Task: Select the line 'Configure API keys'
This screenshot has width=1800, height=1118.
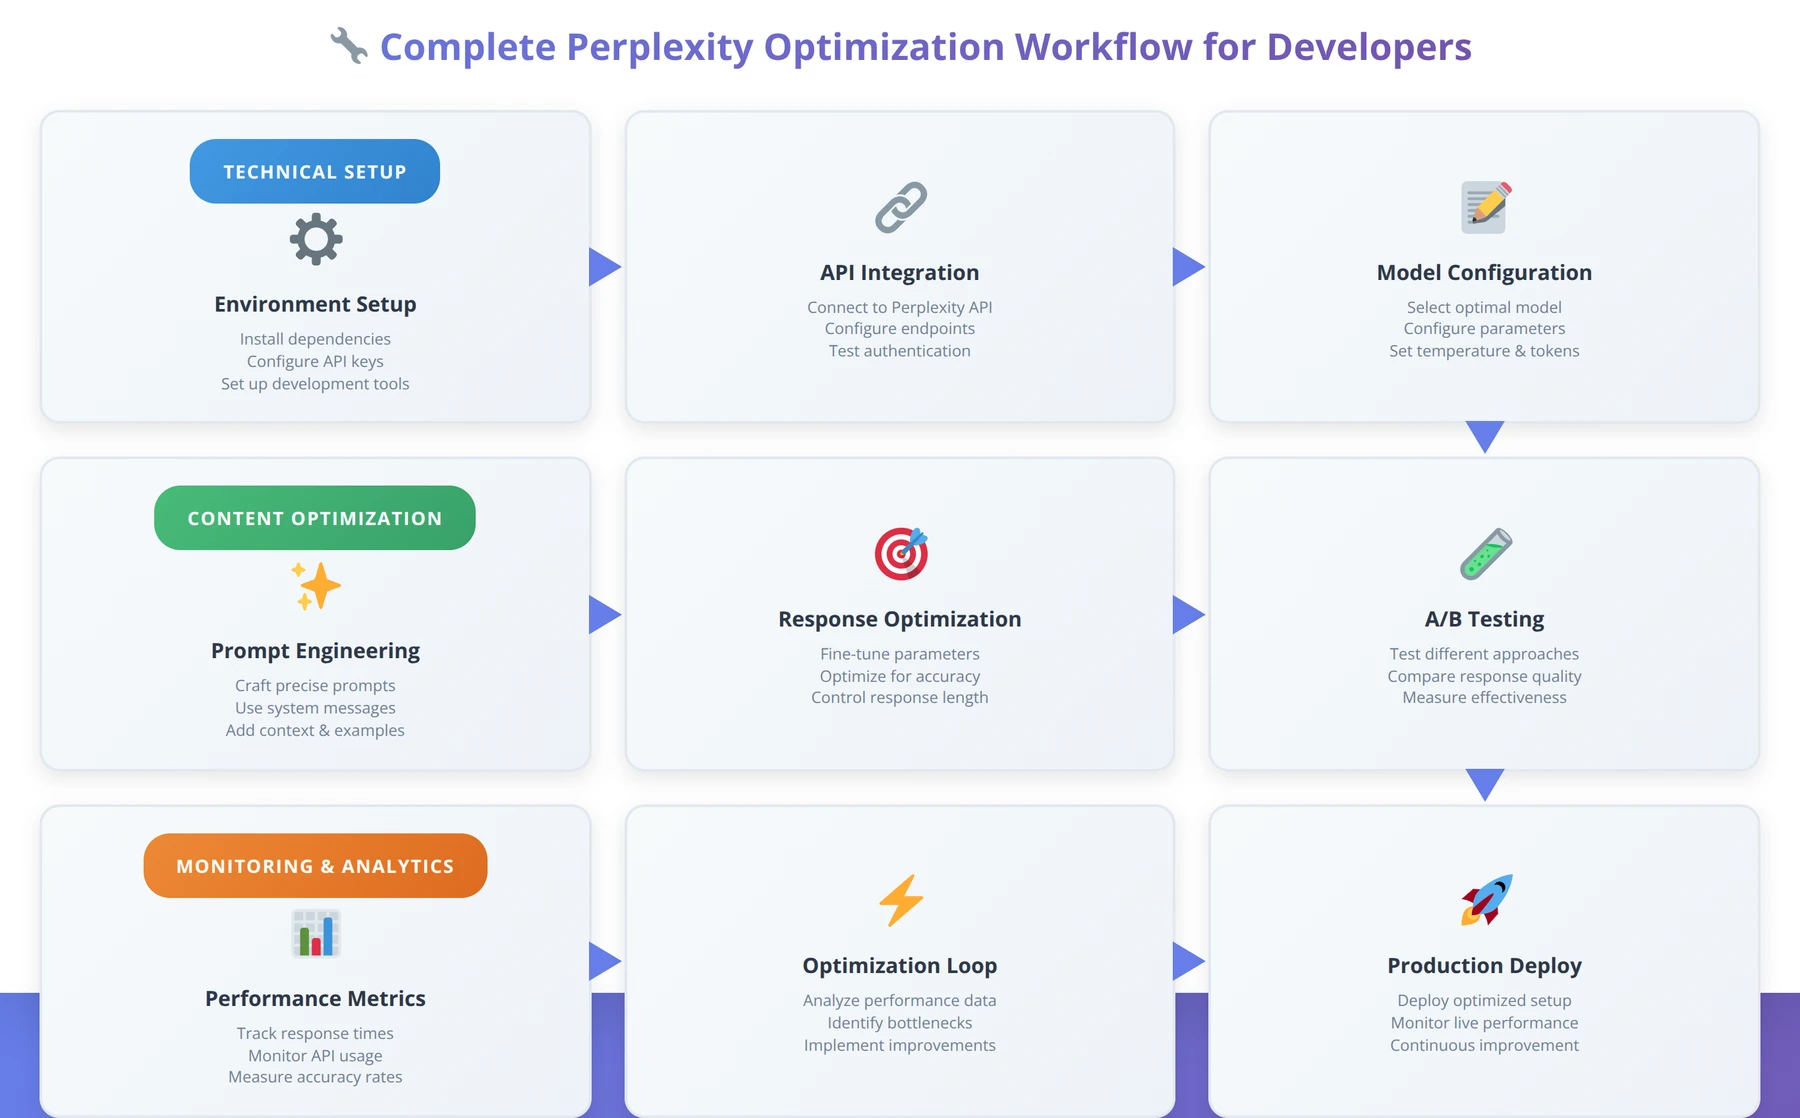Action: [x=315, y=361]
